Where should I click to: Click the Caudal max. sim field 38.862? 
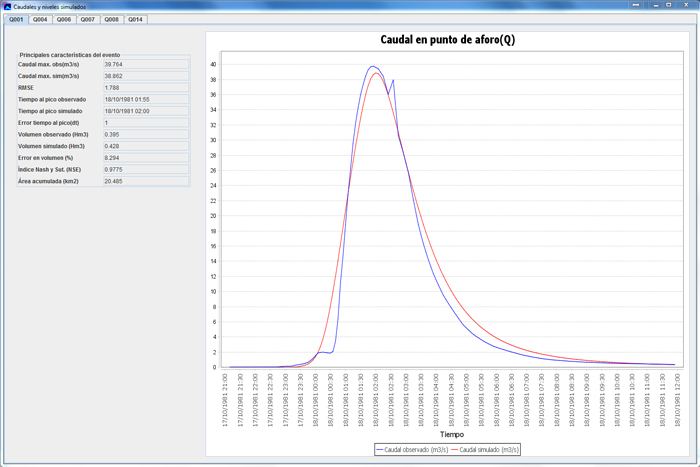146,76
